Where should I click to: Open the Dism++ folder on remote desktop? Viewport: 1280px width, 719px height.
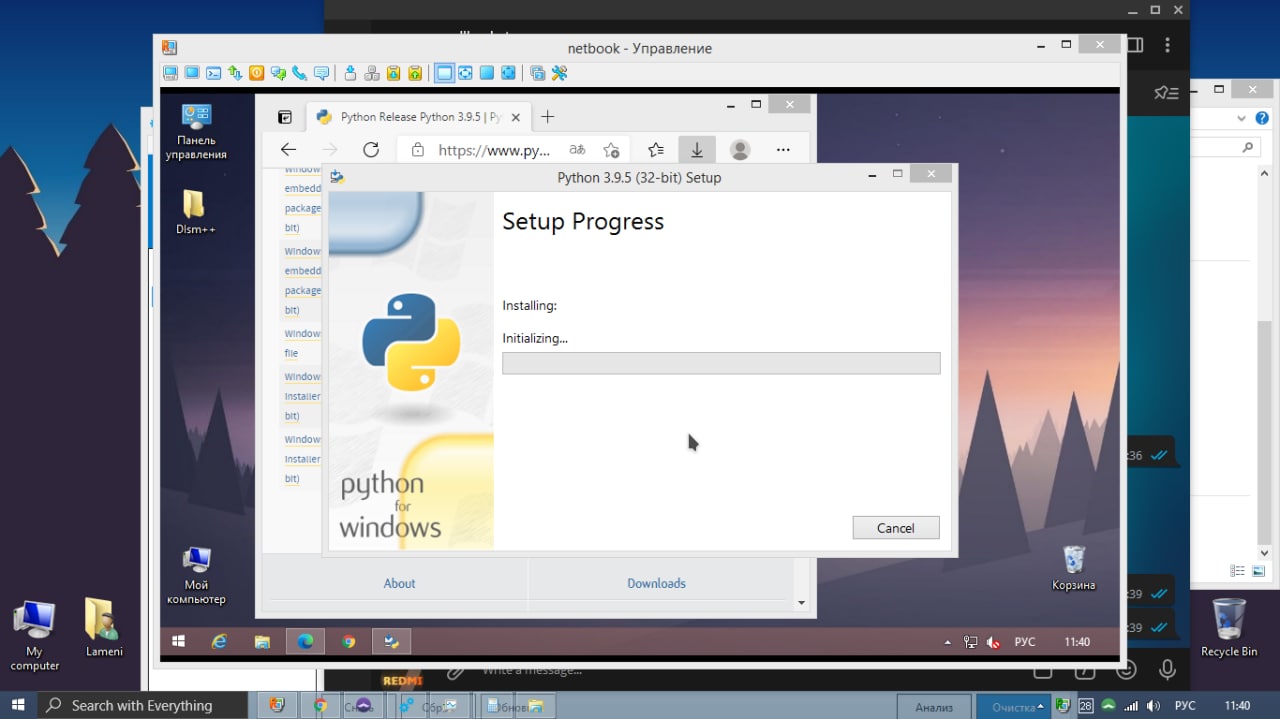click(195, 212)
